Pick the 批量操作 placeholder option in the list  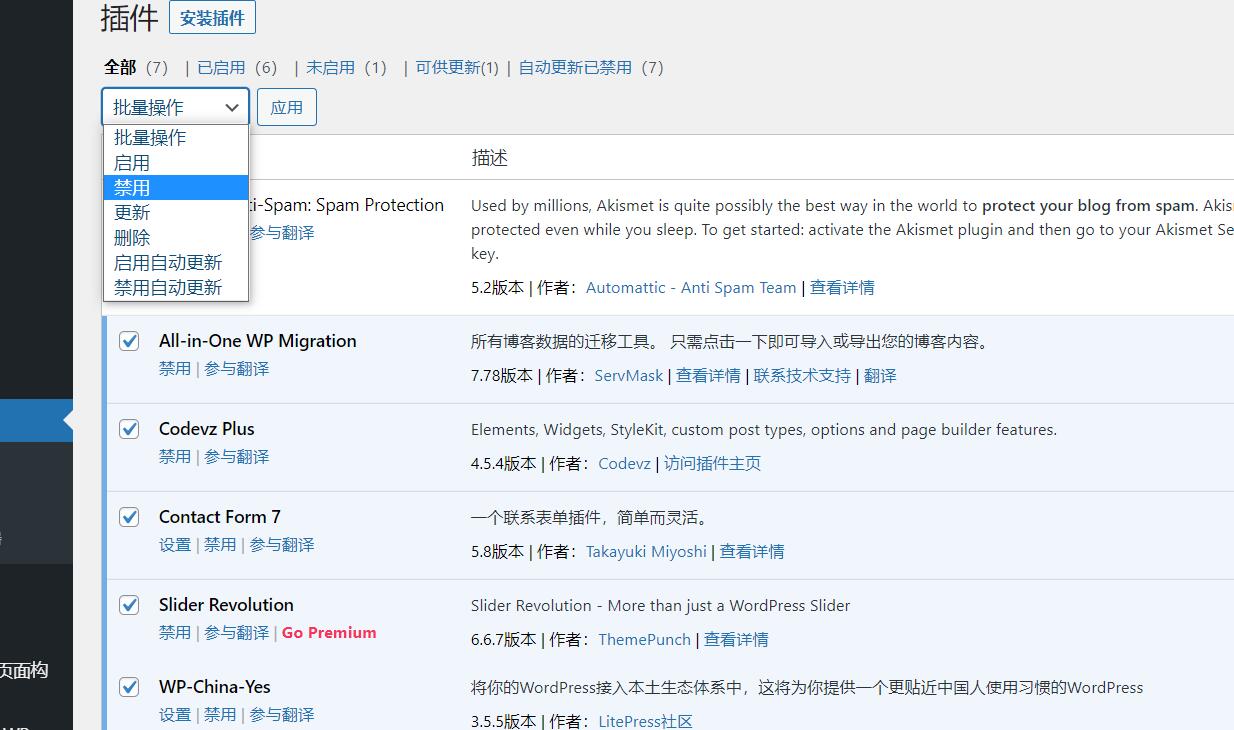[x=176, y=137]
